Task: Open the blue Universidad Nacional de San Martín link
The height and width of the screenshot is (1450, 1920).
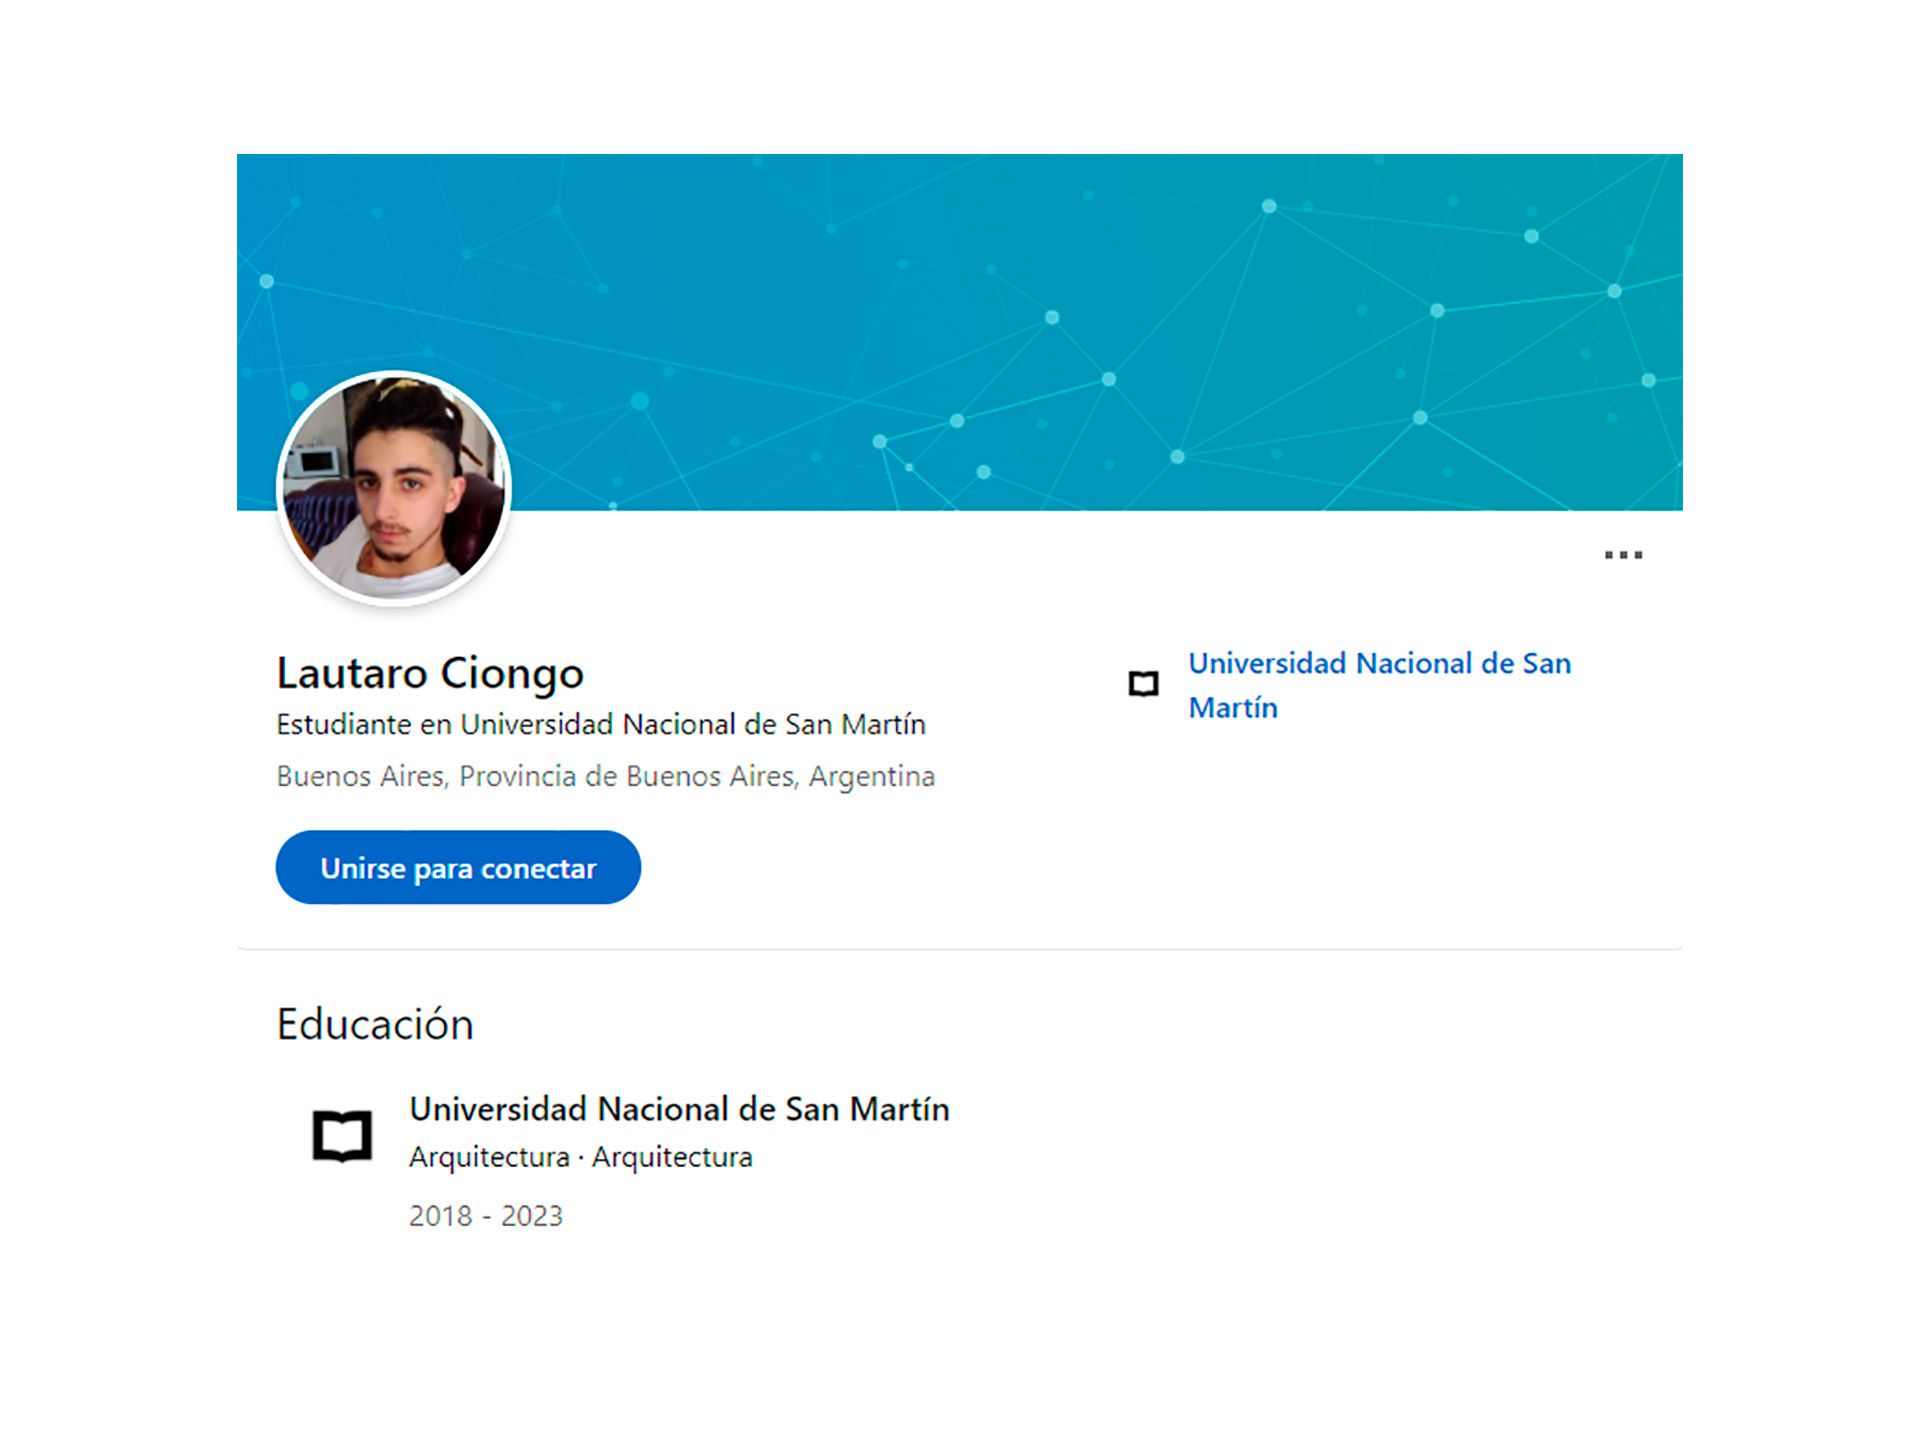Action: [1379, 685]
